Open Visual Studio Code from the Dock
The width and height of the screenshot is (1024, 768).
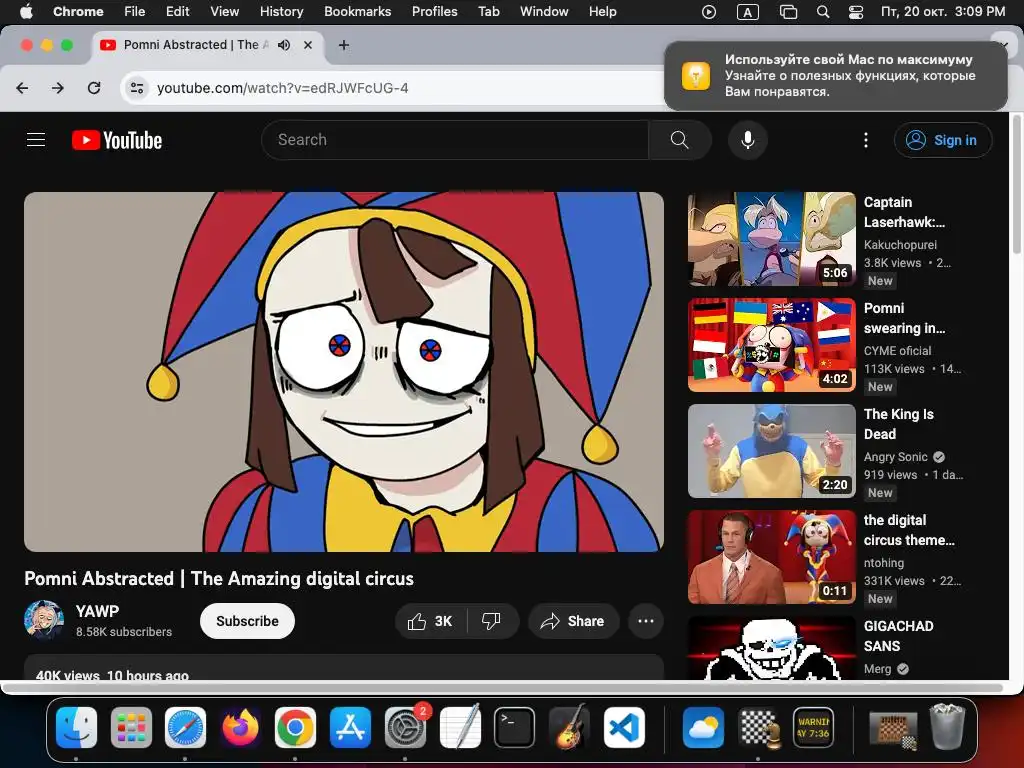point(624,728)
